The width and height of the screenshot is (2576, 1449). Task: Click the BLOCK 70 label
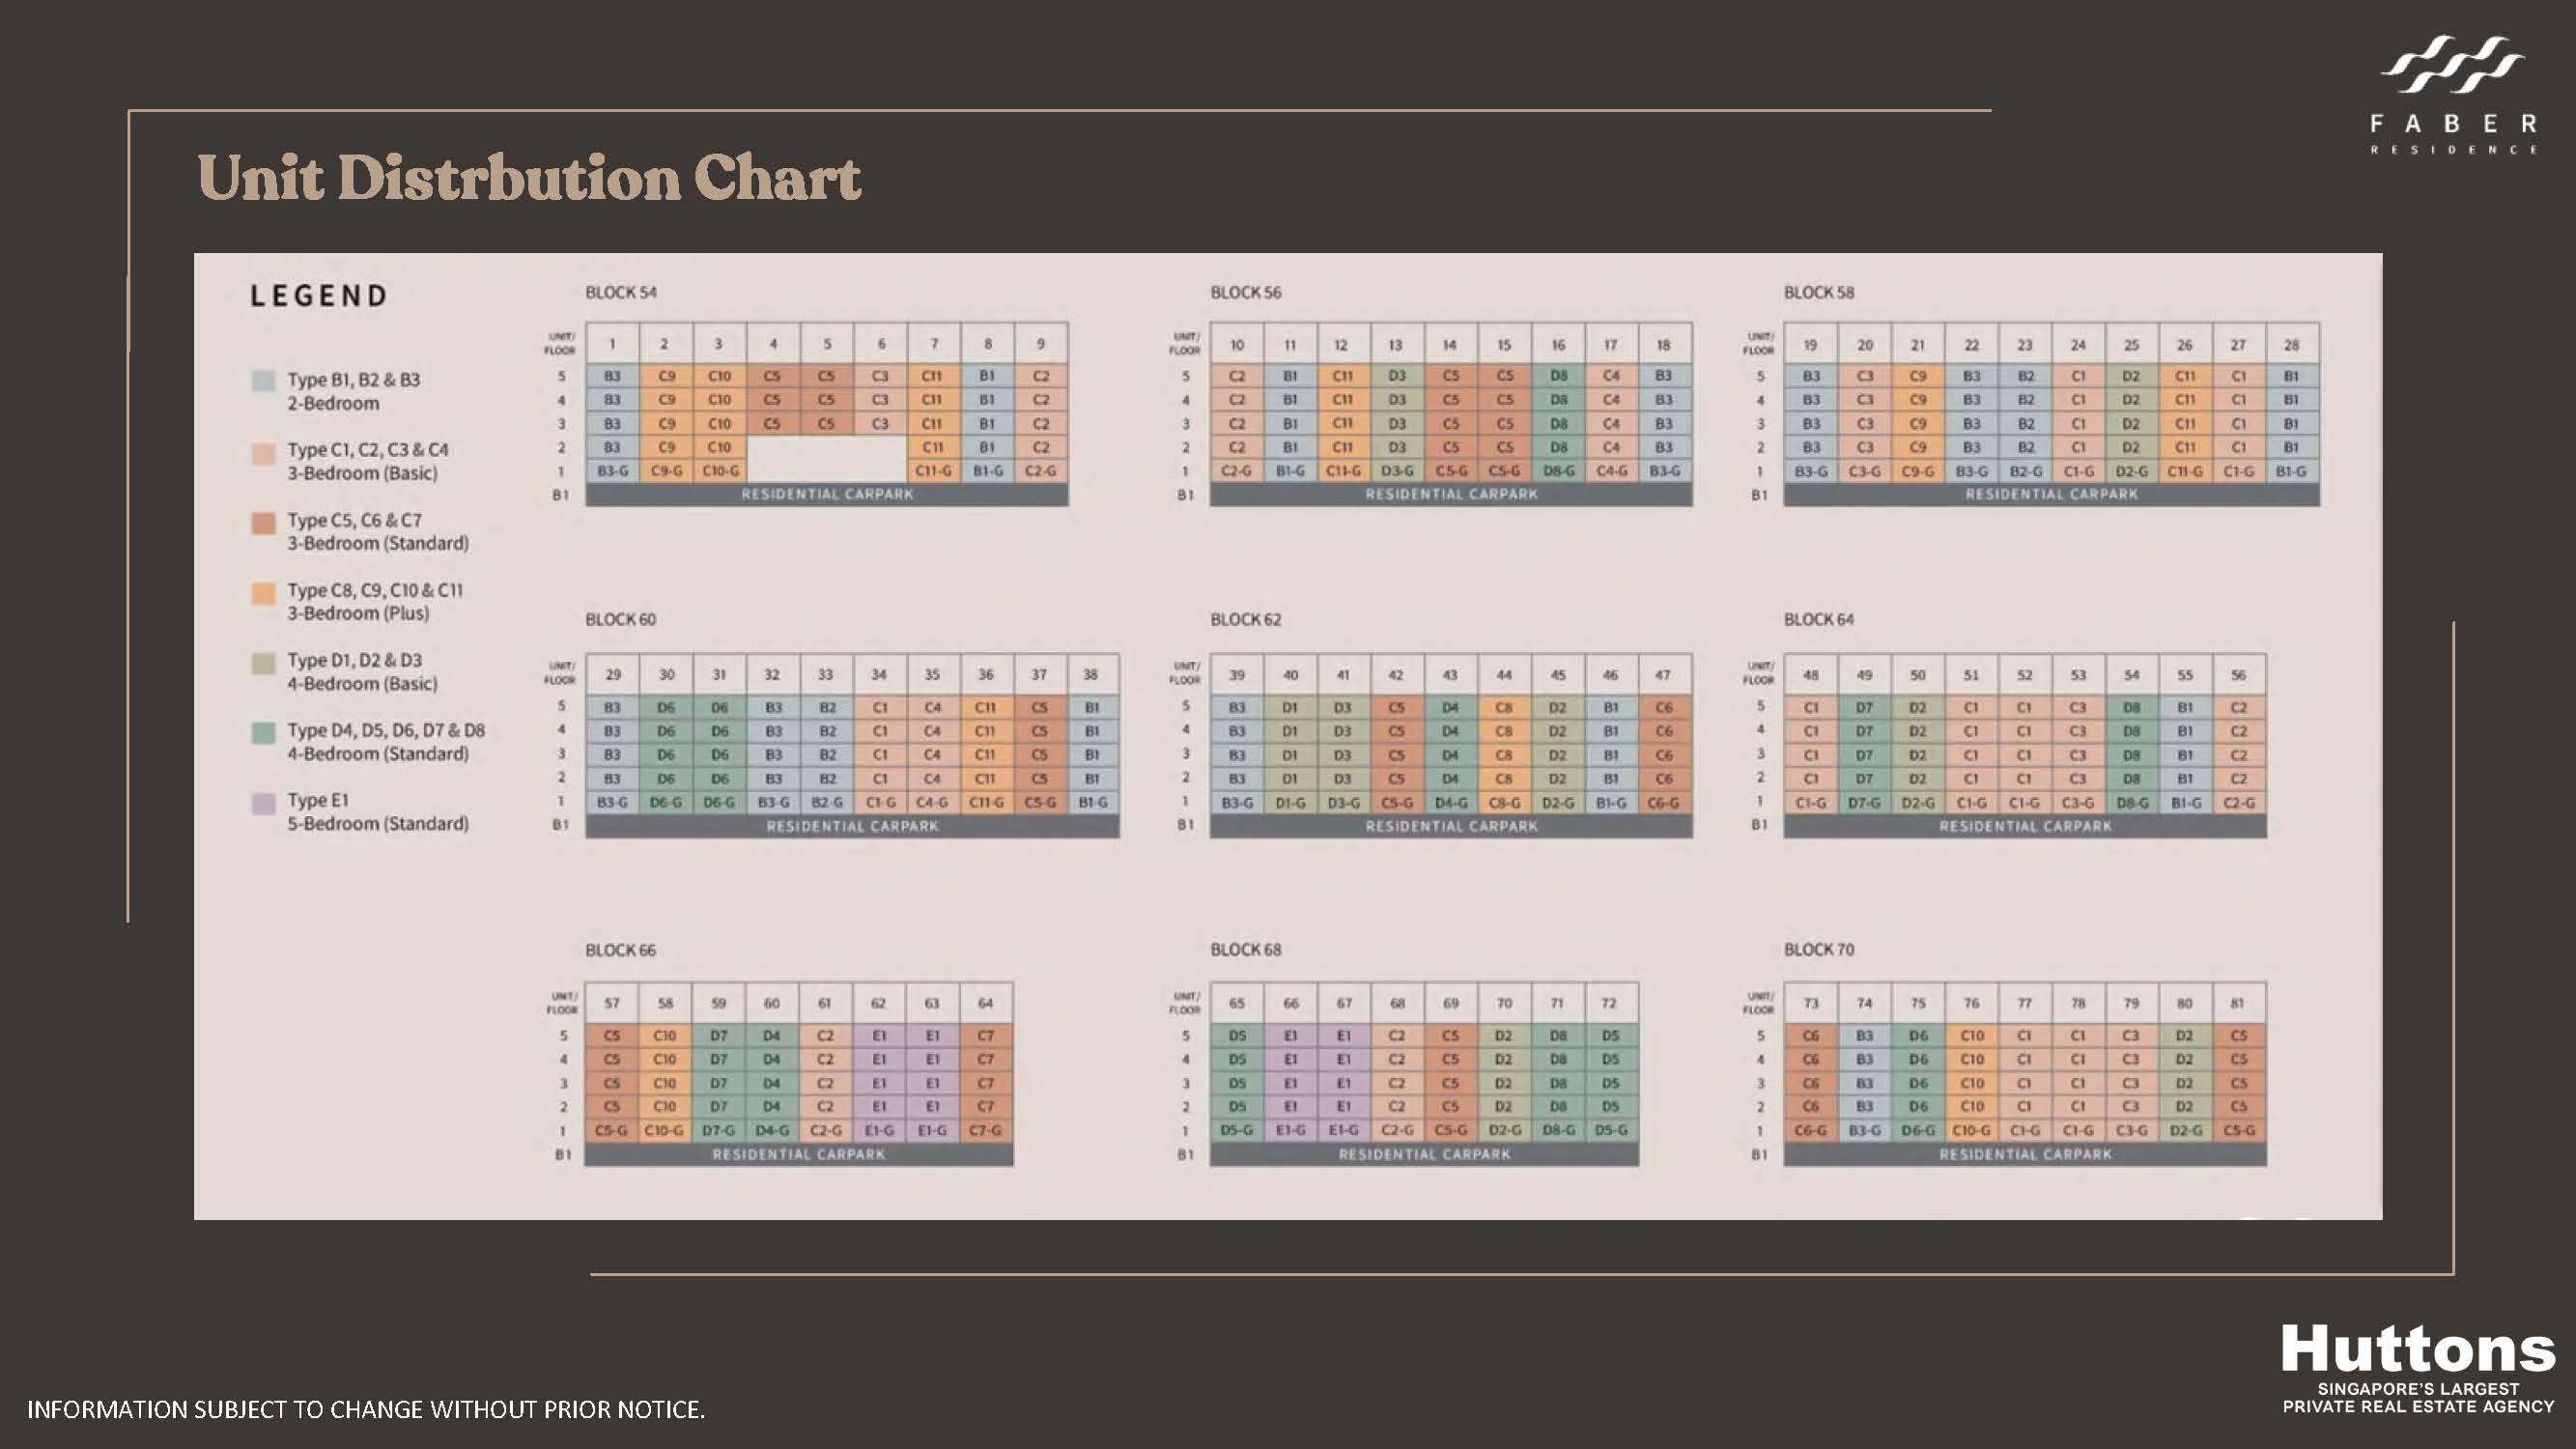point(1818,949)
